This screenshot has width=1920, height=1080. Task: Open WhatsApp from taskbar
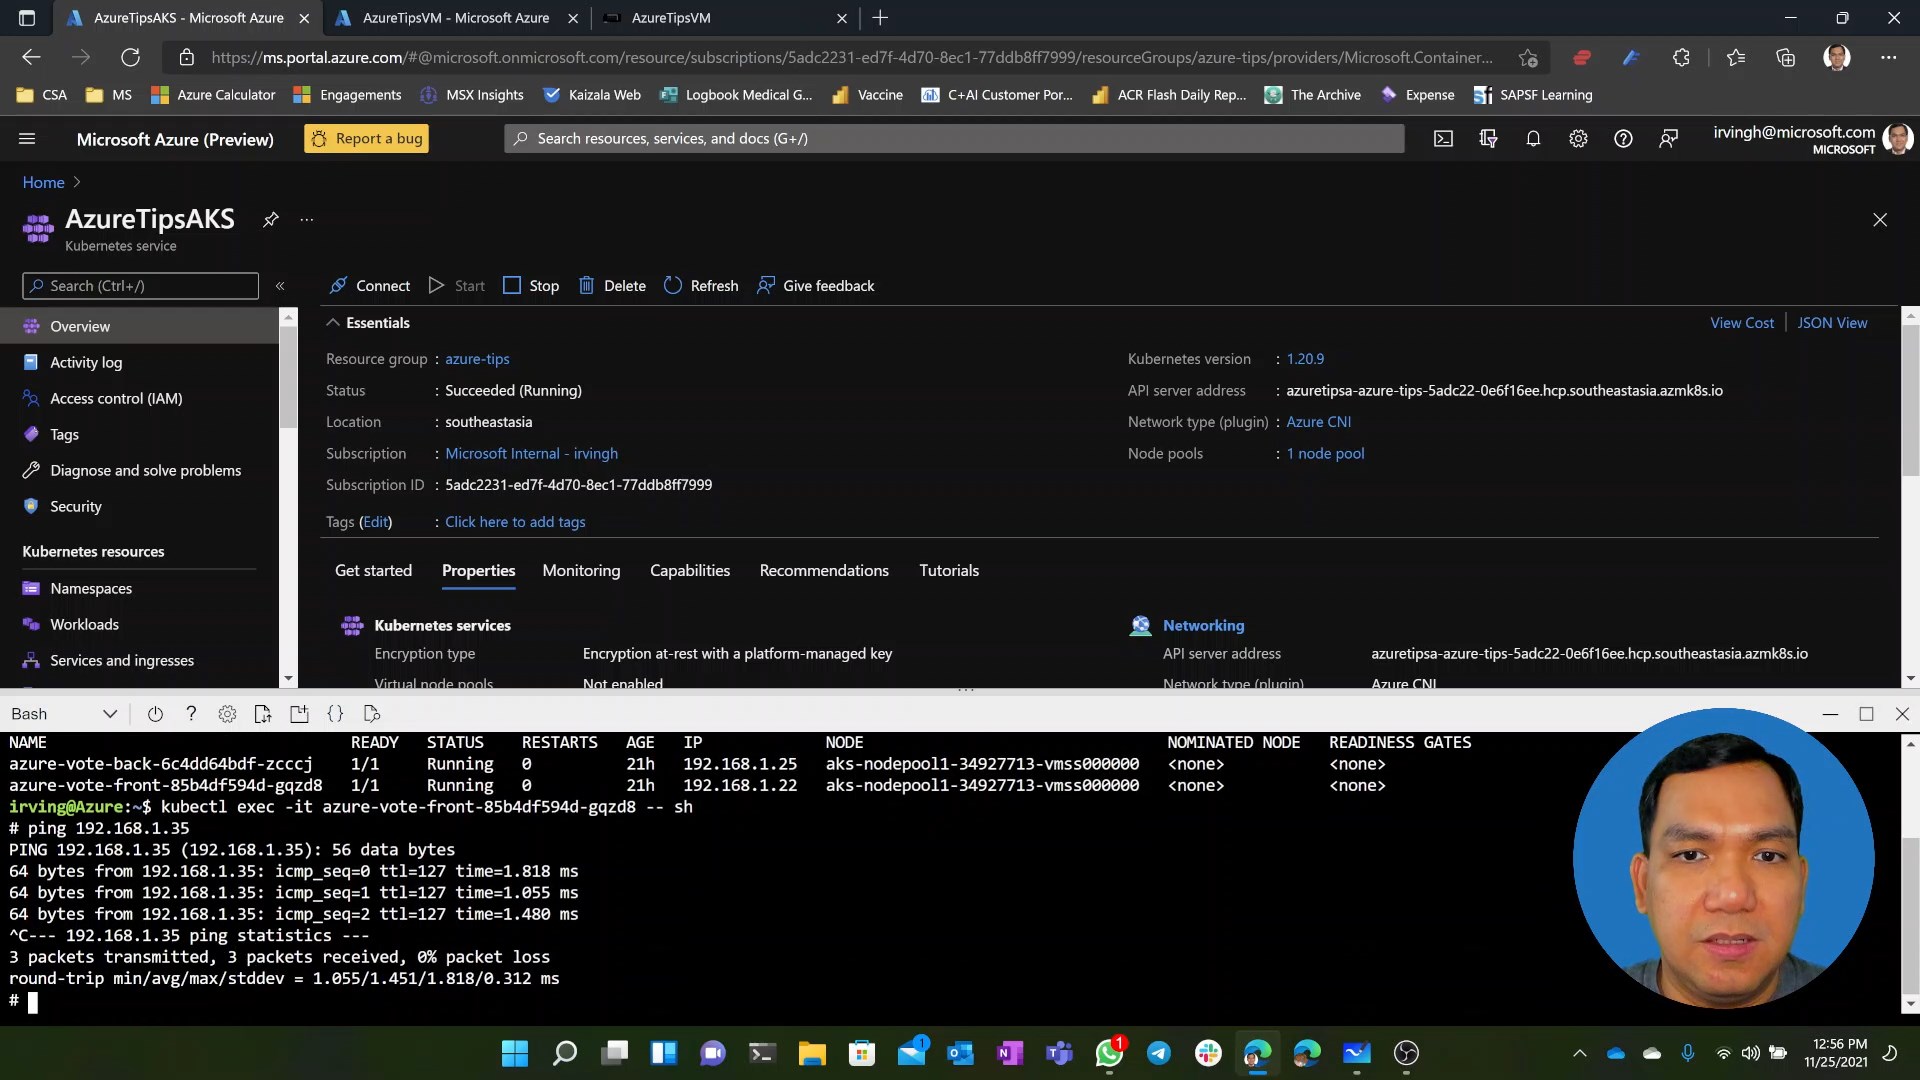(1109, 1053)
